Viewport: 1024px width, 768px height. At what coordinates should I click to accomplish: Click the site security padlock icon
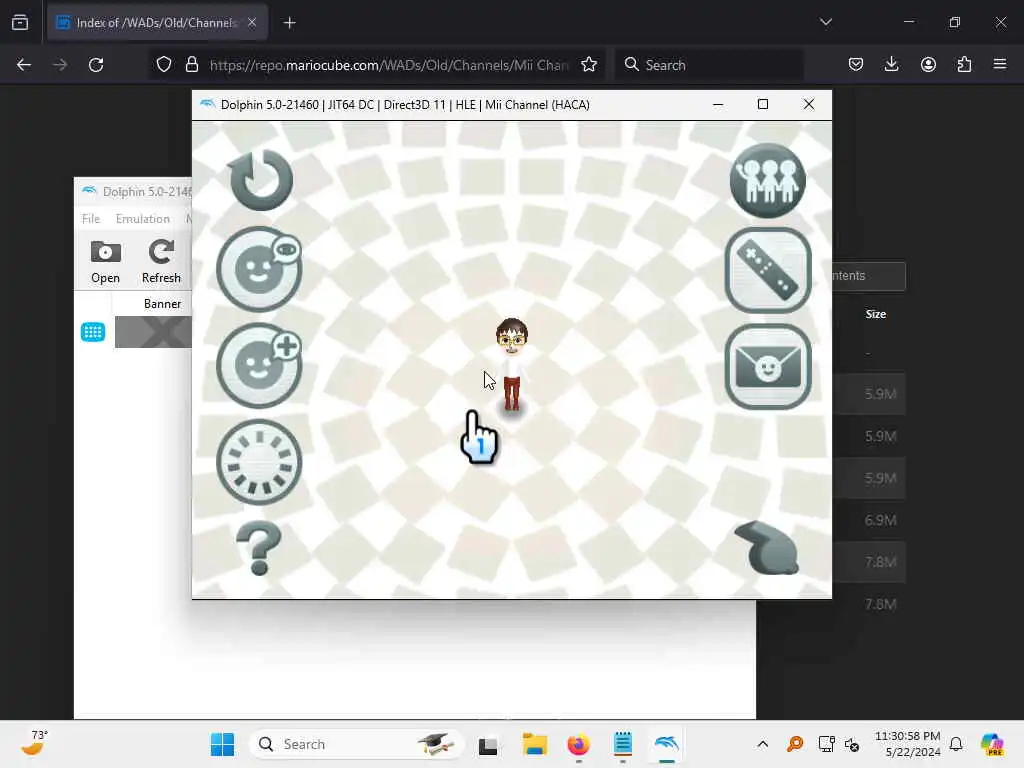(x=191, y=65)
